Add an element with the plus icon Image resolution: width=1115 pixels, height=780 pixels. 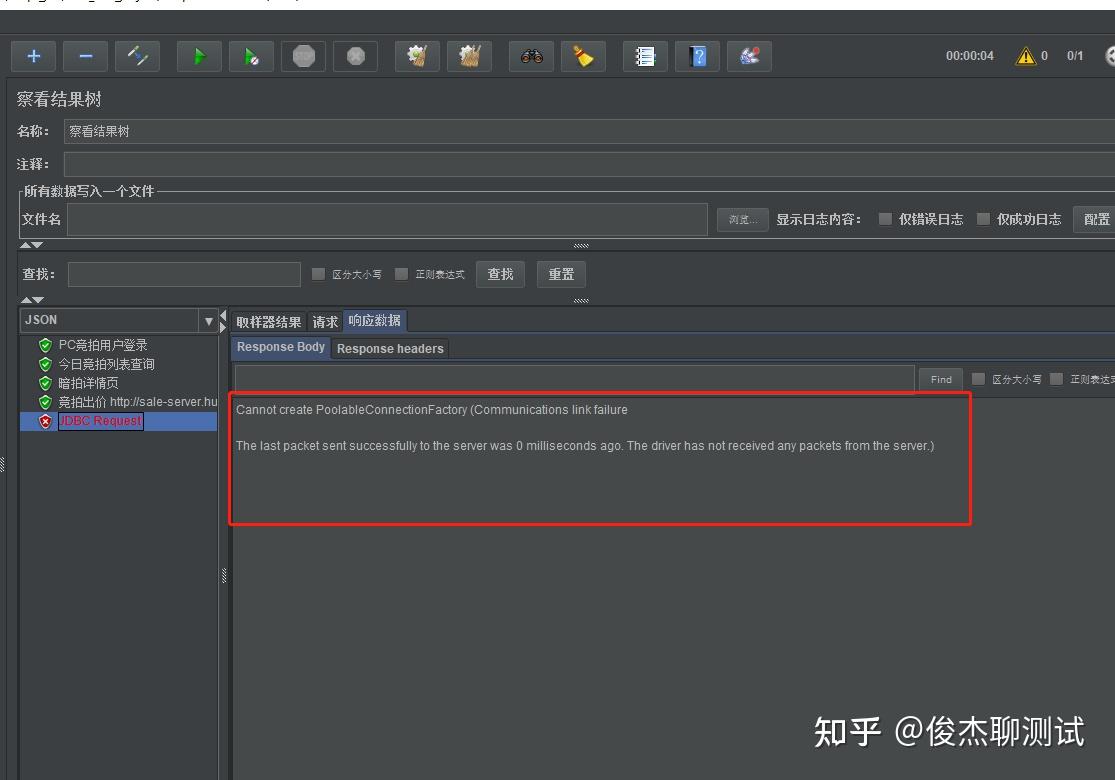pos(33,56)
